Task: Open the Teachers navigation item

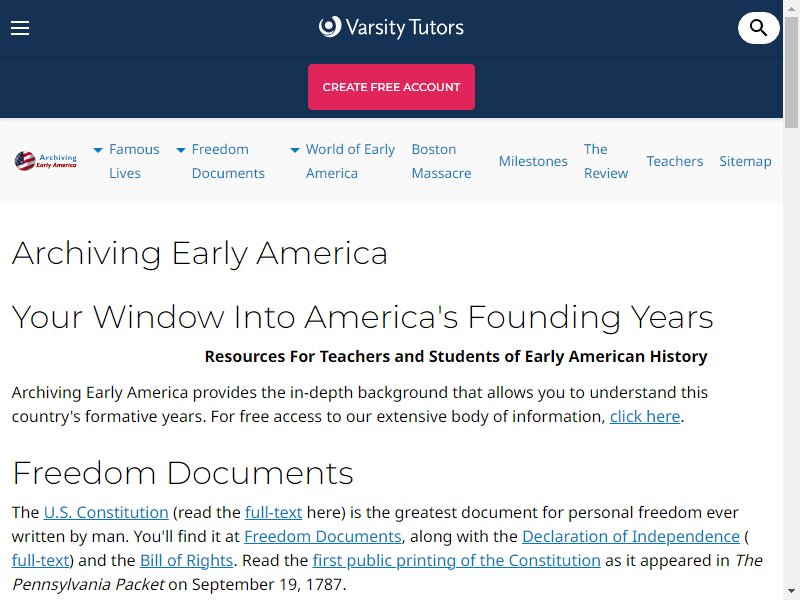Action: 674,161
